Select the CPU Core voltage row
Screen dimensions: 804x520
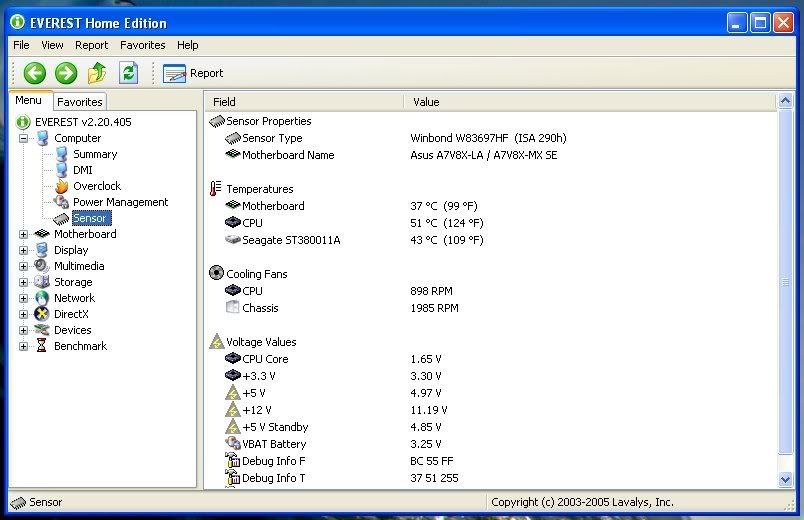click(490, 359)
